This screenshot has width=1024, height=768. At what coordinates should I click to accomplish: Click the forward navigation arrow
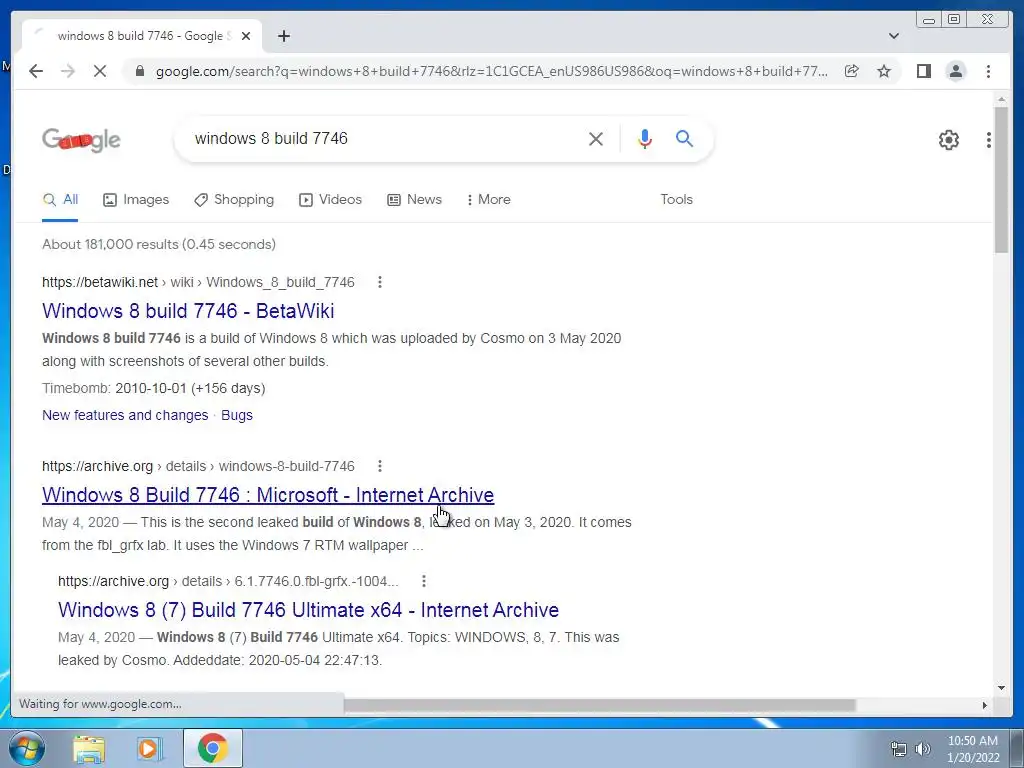coord(68,71)
